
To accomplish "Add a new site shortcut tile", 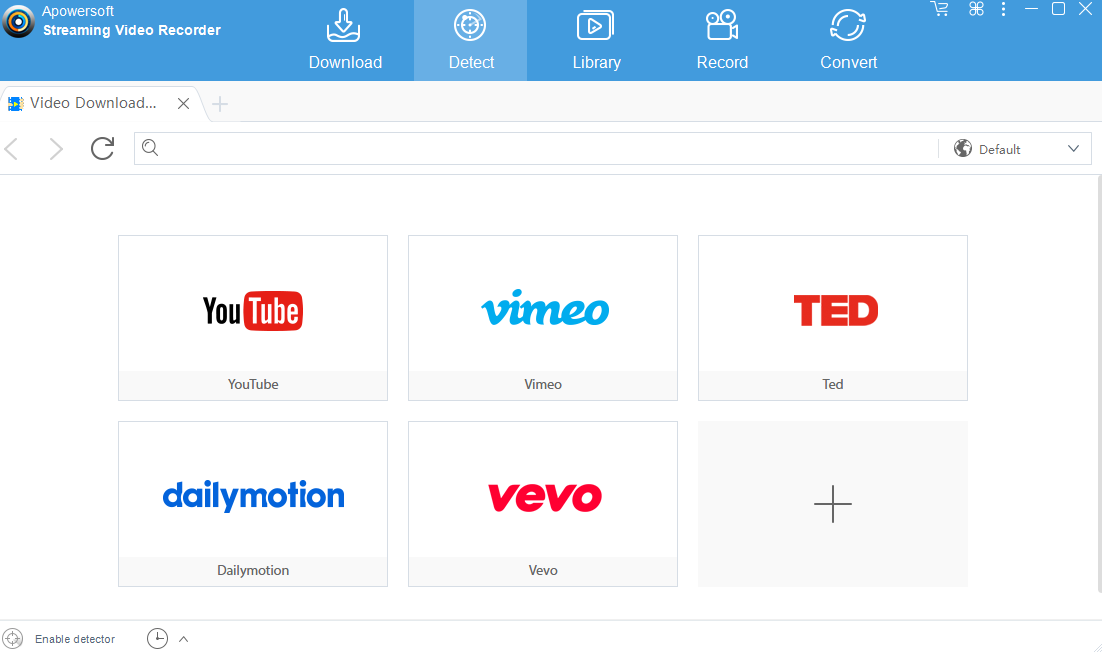I will point(833,504).
